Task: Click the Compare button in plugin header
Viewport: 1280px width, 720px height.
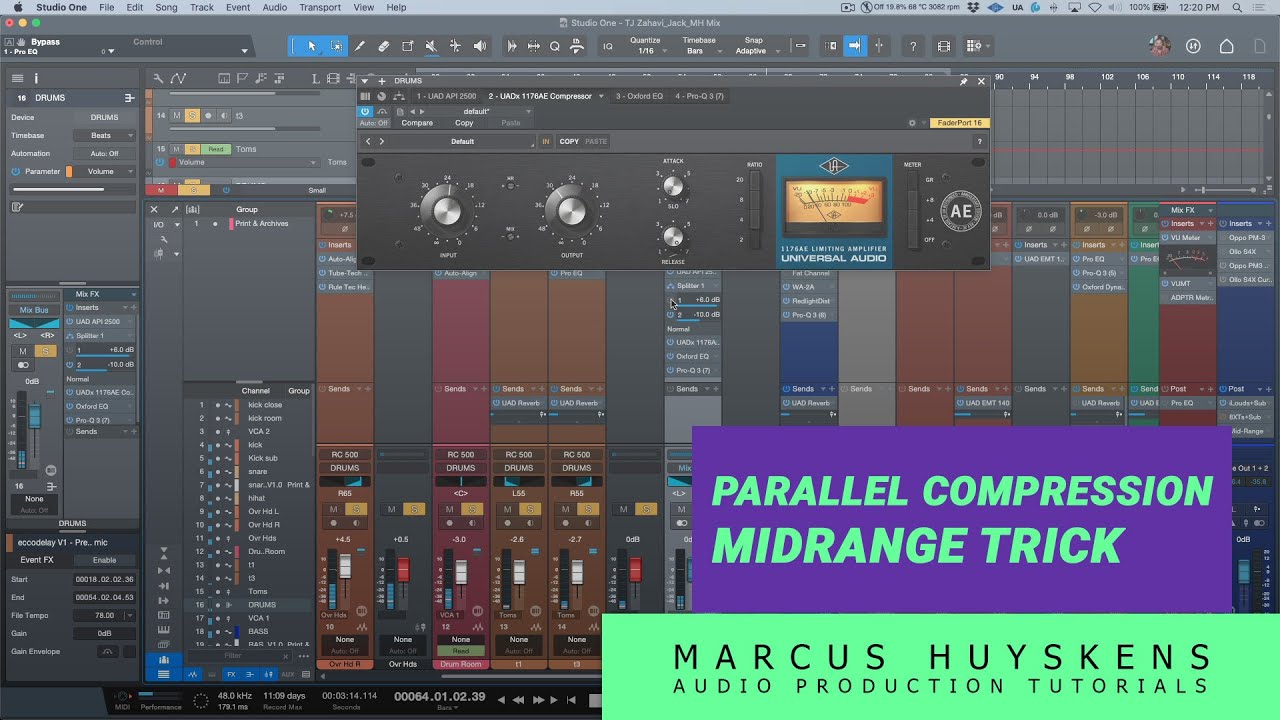Action: [417, 123]
